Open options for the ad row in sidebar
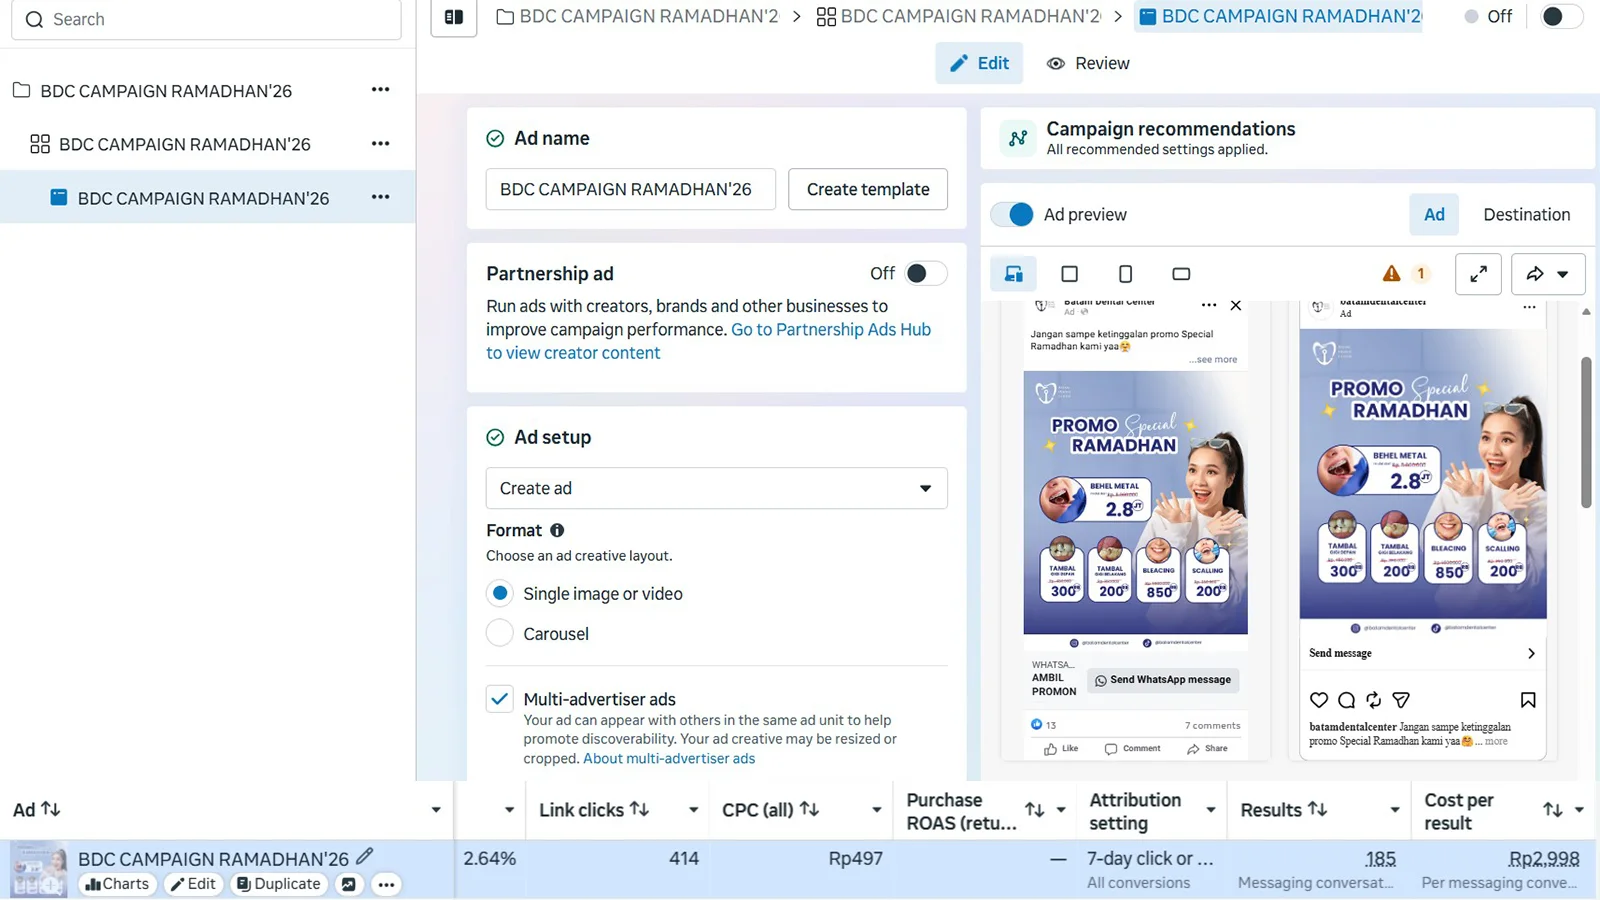Image resolution: width=1600 pixels, height=900 pixels. (380, 198)
